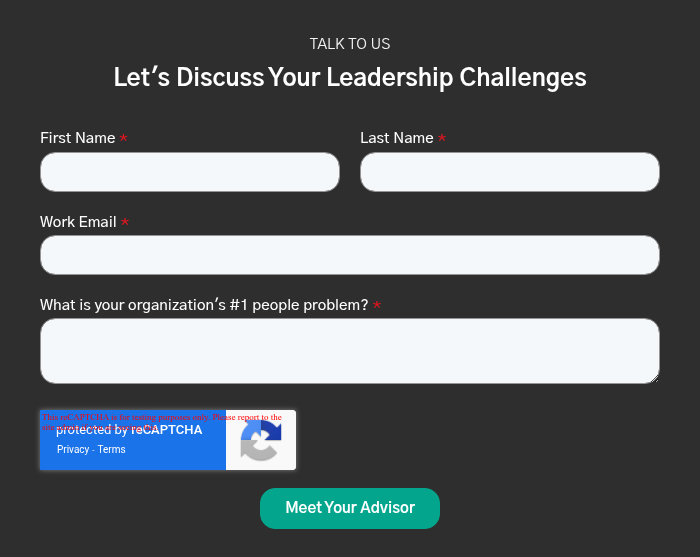
Task: Select the Work Email input field
Action: pos(350,255)
